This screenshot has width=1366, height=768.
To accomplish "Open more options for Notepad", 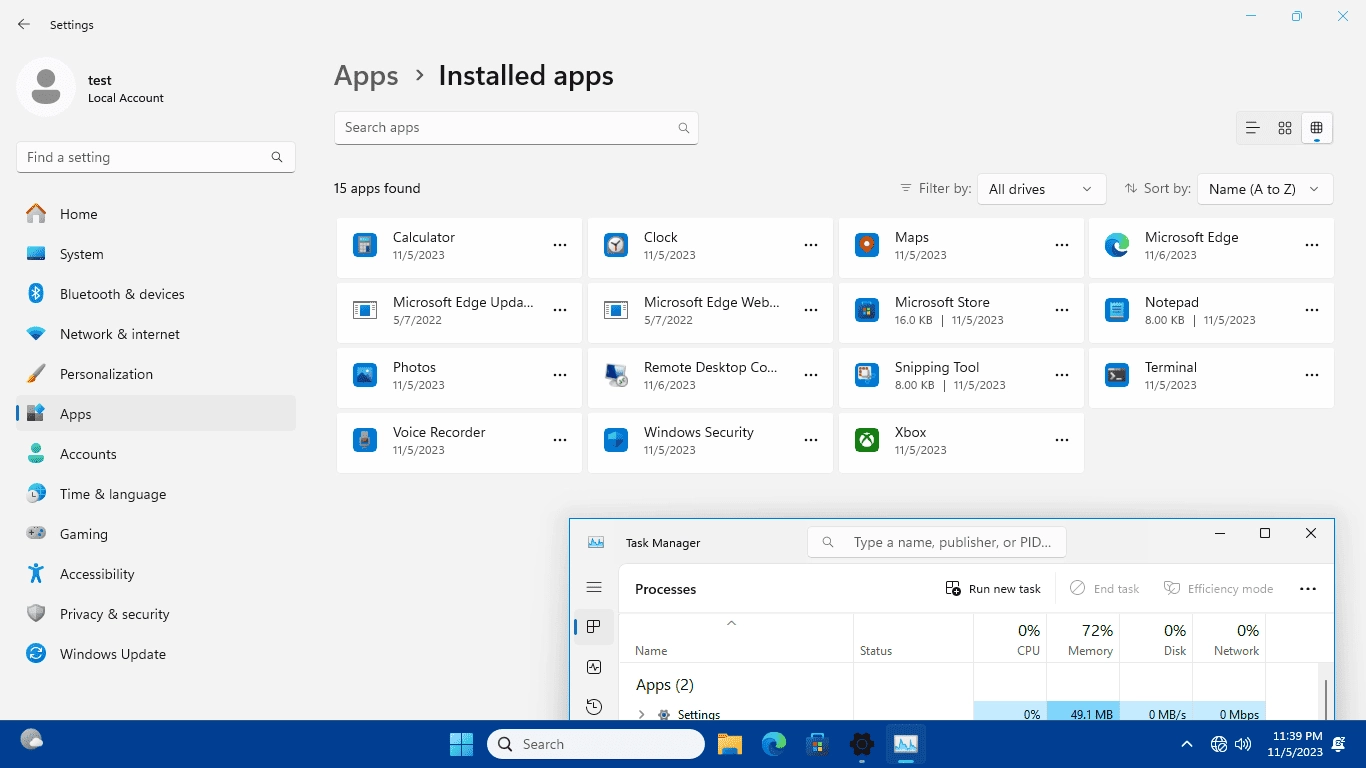I will (1312, 310).
